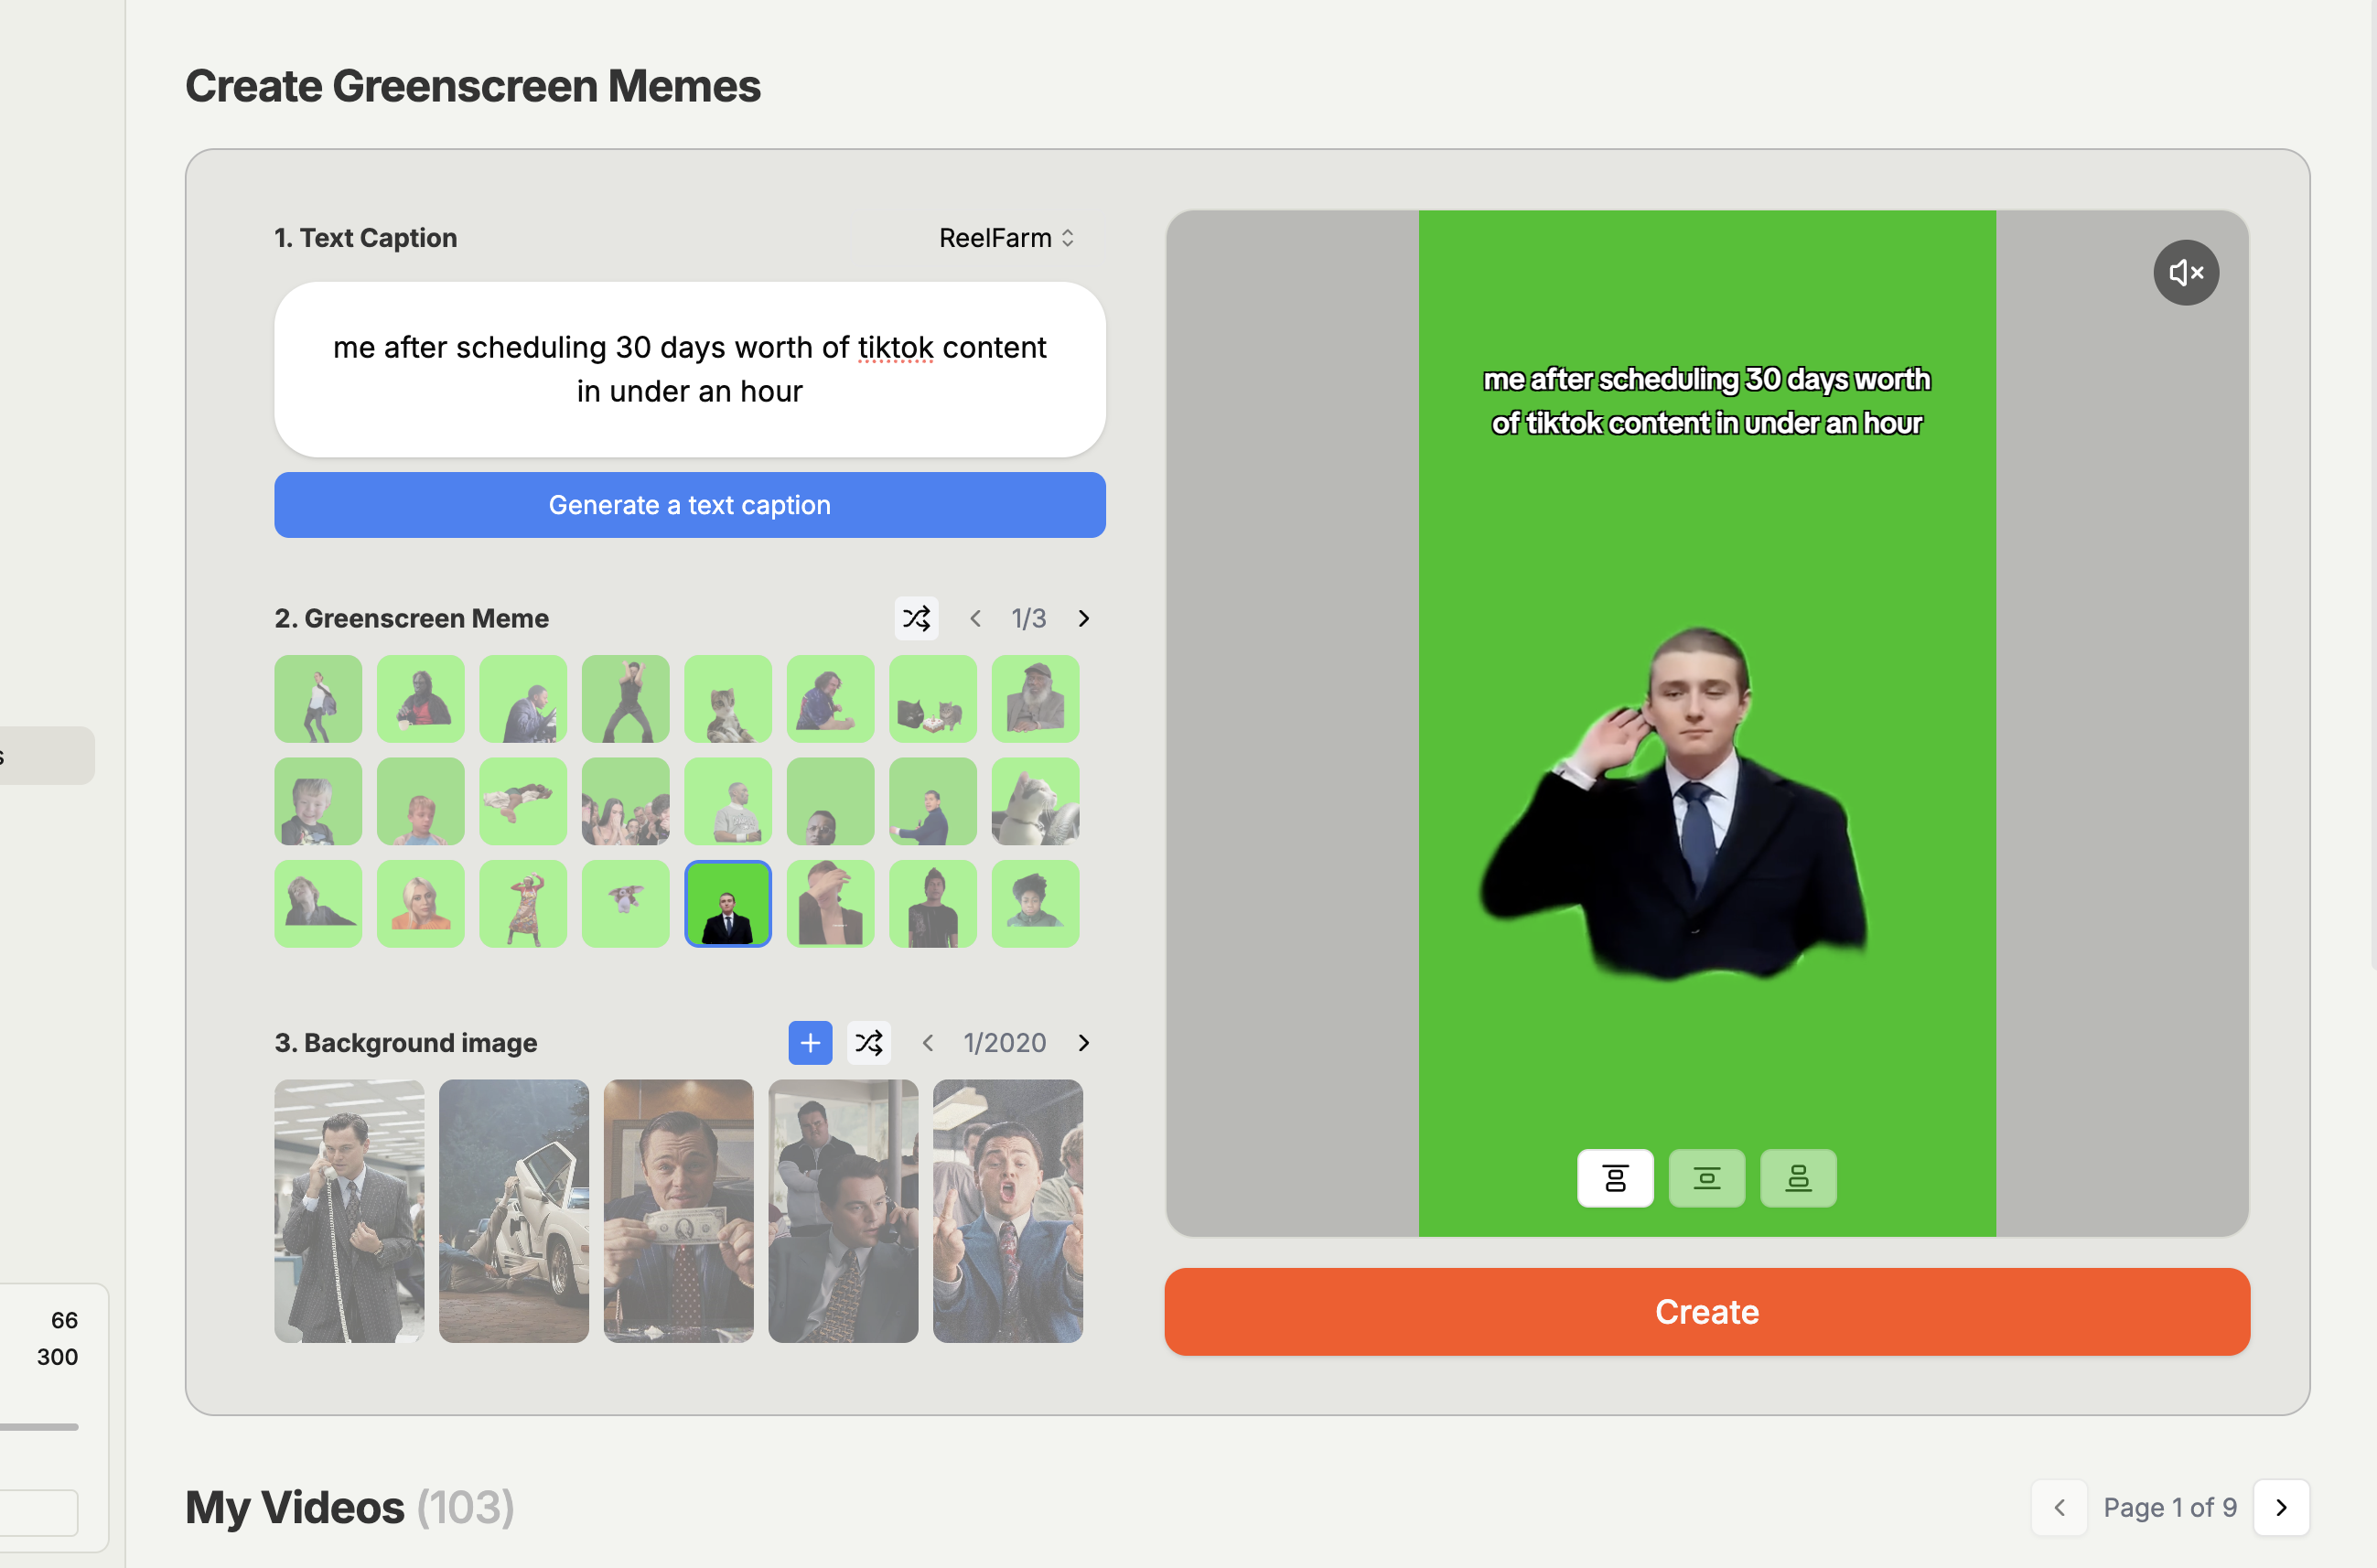
Task: Set text position to bottom
Action: tap(1798, 1178)
